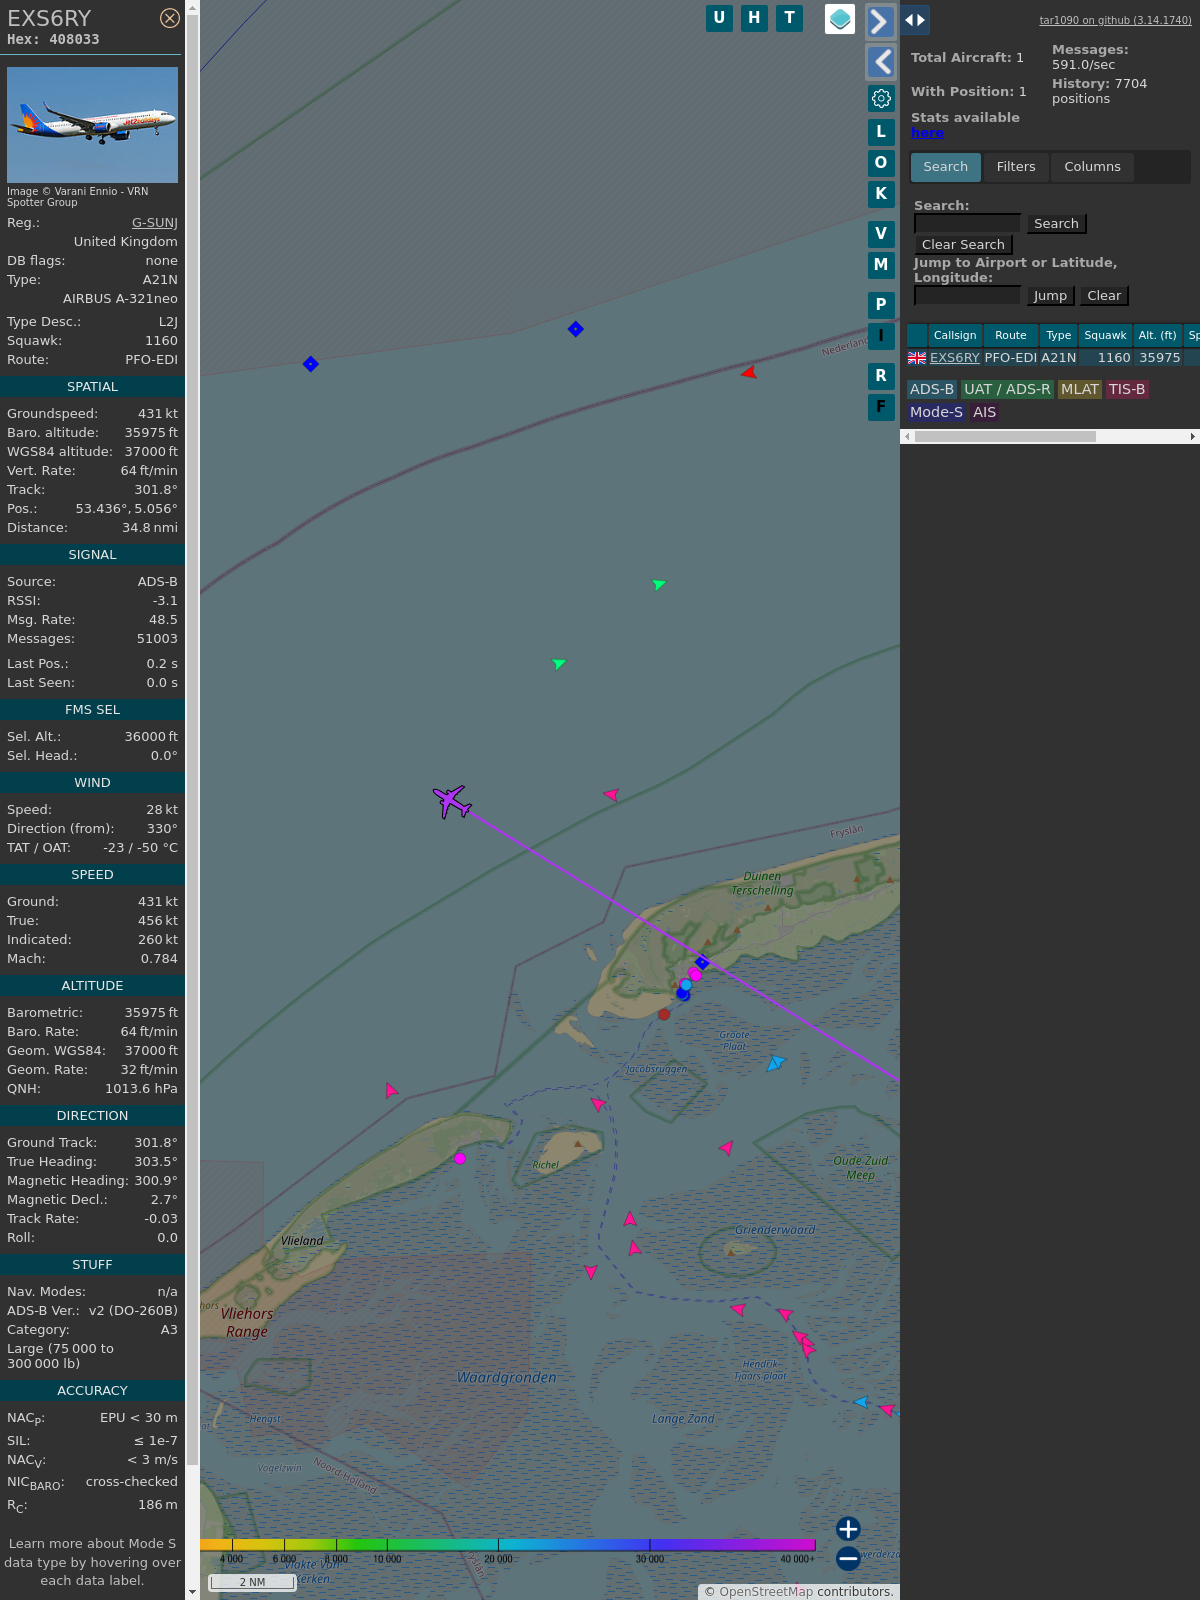Toggle sidebar width with double-arrow button
Image resolution: width=1200 pixels, height=1600 pixels.
point(915,20)
